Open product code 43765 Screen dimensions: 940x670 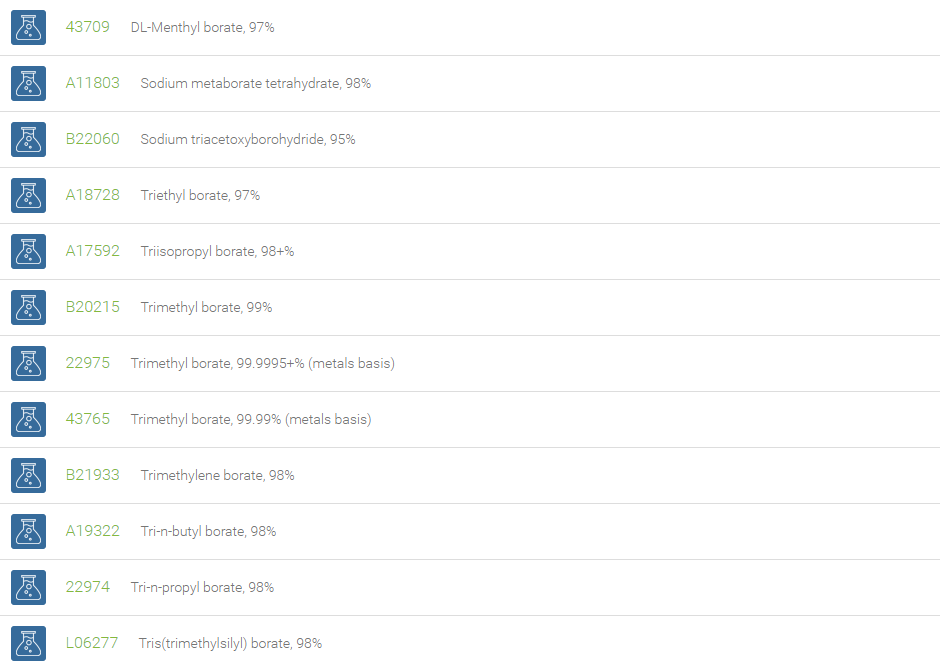tap(88, 419)
